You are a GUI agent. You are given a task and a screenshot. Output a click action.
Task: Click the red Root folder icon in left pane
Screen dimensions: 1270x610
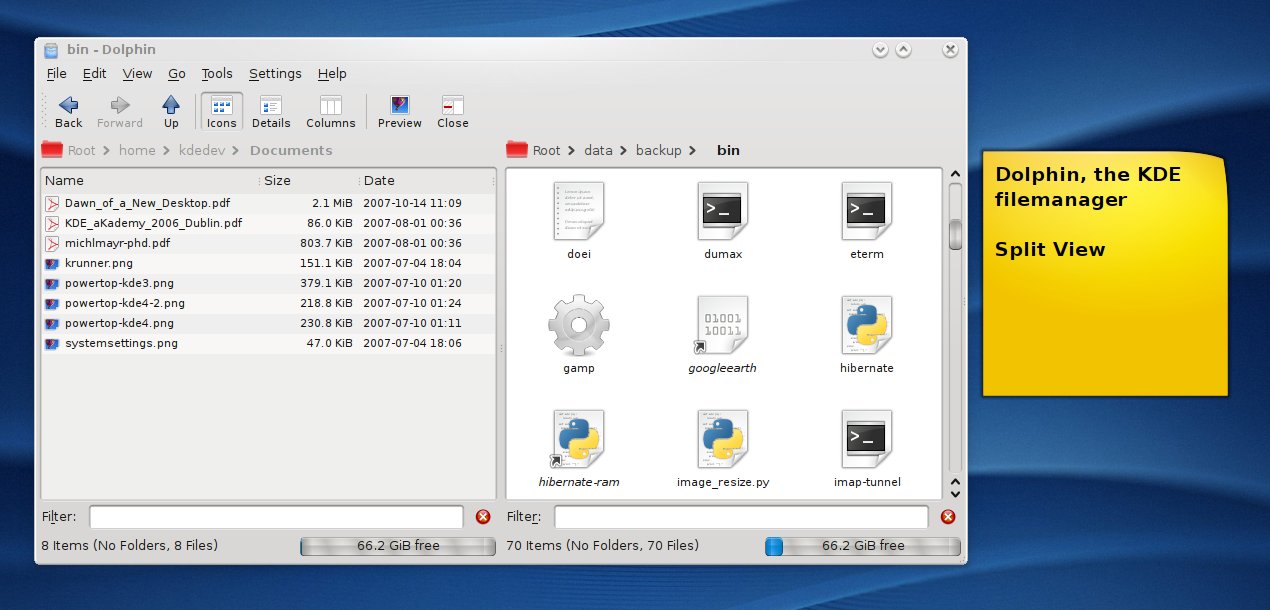click(x=52, y=150)
